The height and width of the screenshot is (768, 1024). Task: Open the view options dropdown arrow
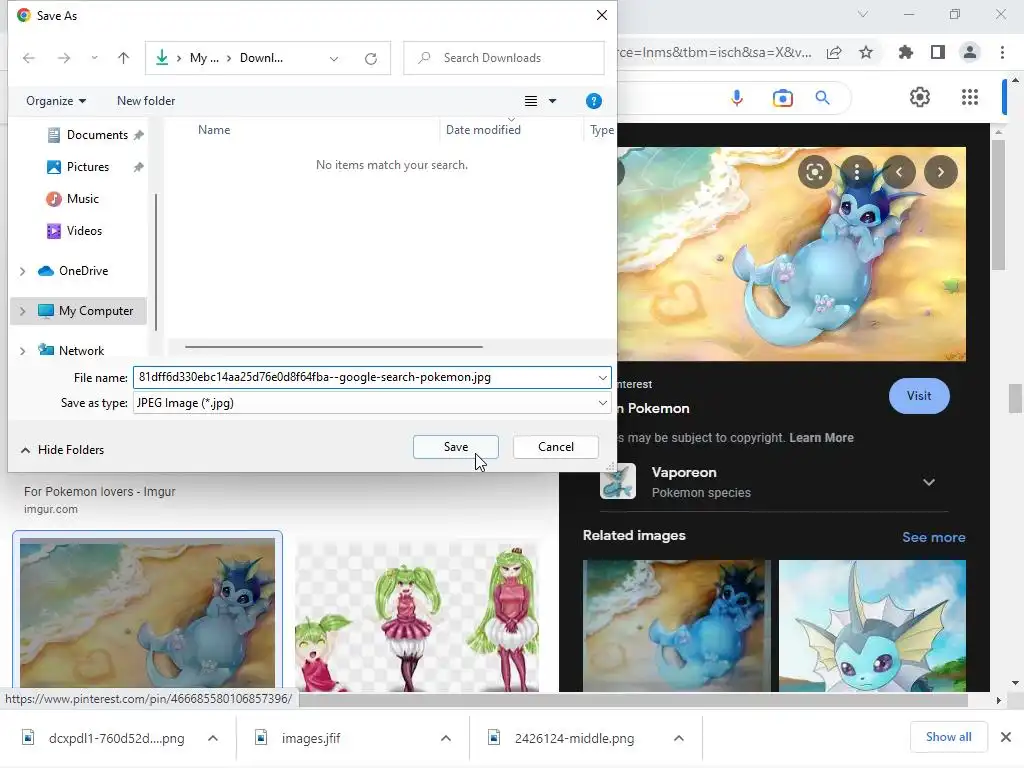point(552,101)
